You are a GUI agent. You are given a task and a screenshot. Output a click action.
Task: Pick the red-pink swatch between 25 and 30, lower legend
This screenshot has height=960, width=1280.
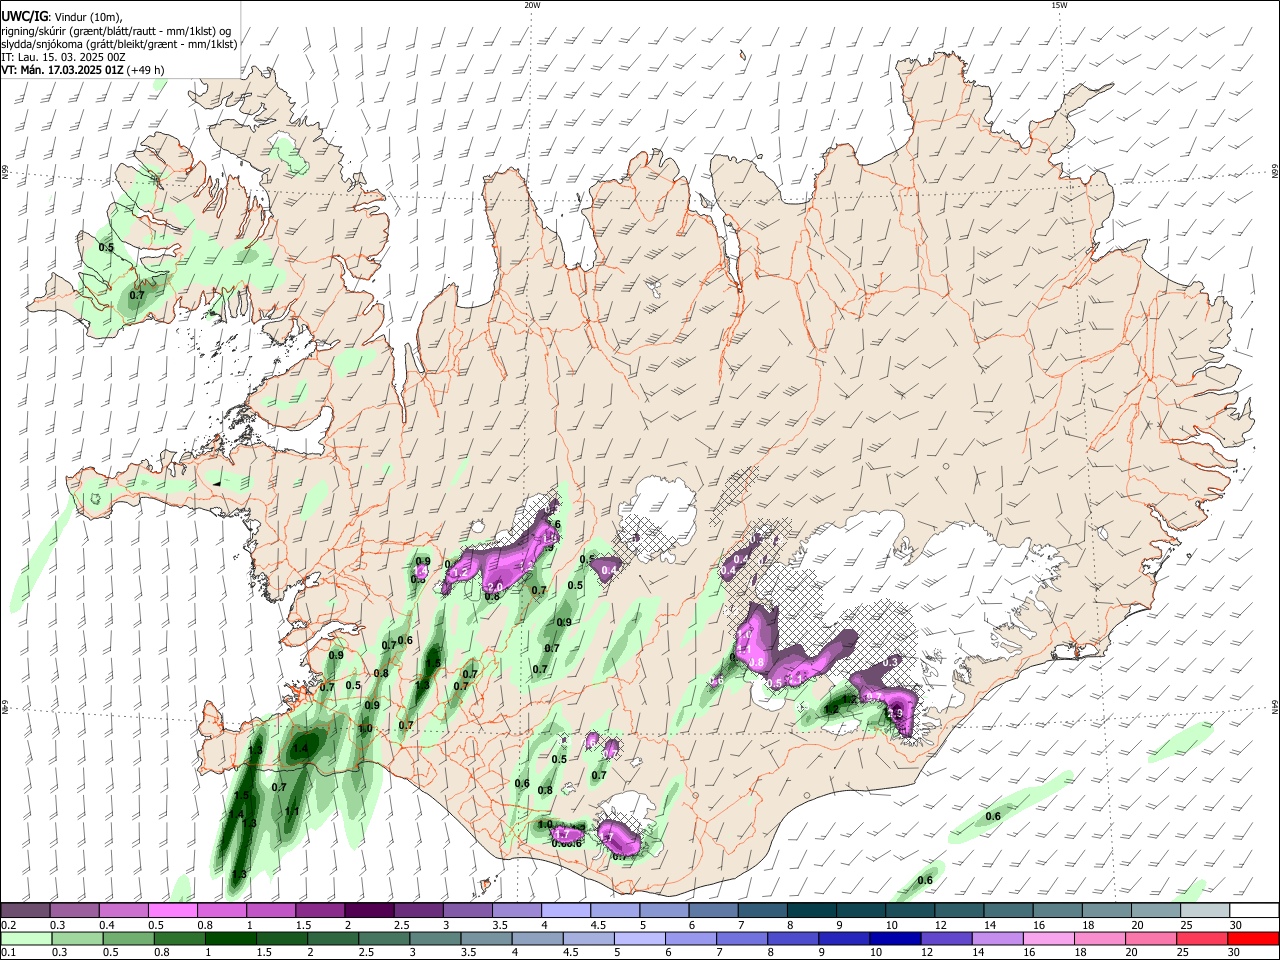1202,938
